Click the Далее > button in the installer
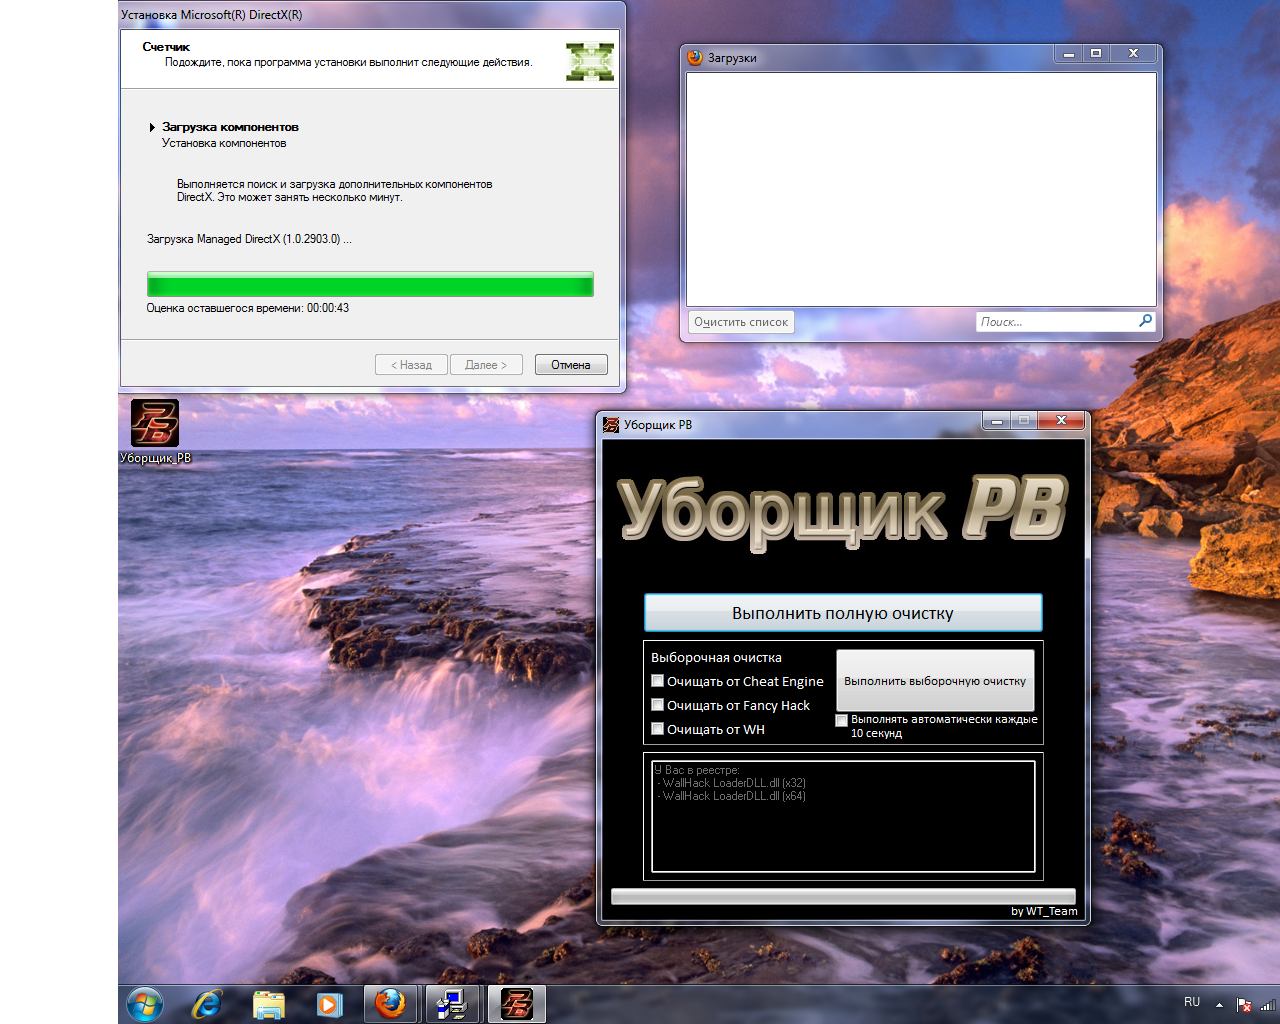This screenshot has height=1024, width=1280. pyautogui.click(x=486, y=365)
